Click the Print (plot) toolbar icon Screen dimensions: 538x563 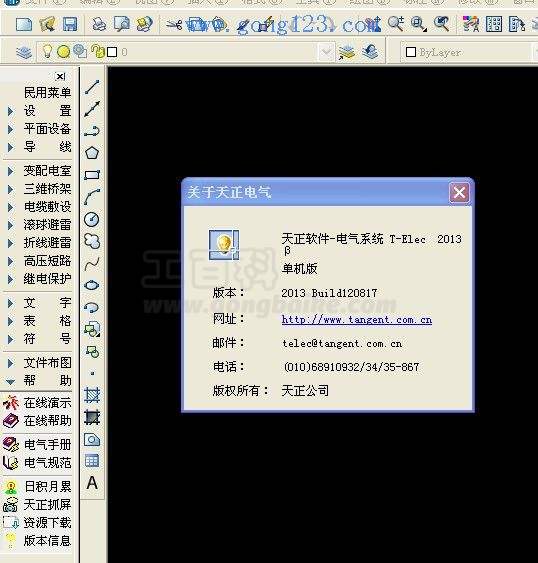tap(99, 24)
